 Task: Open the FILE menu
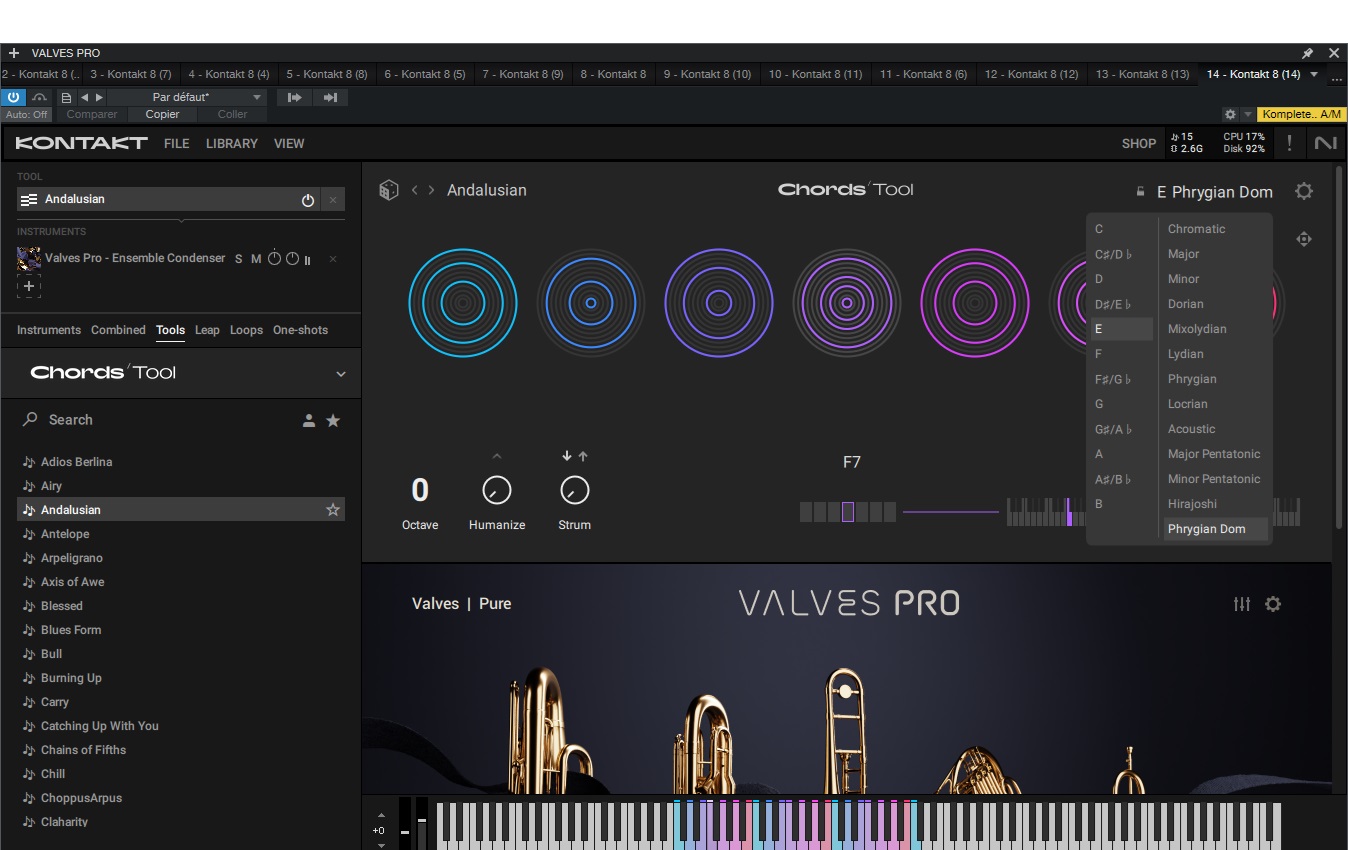click(177, 143)
